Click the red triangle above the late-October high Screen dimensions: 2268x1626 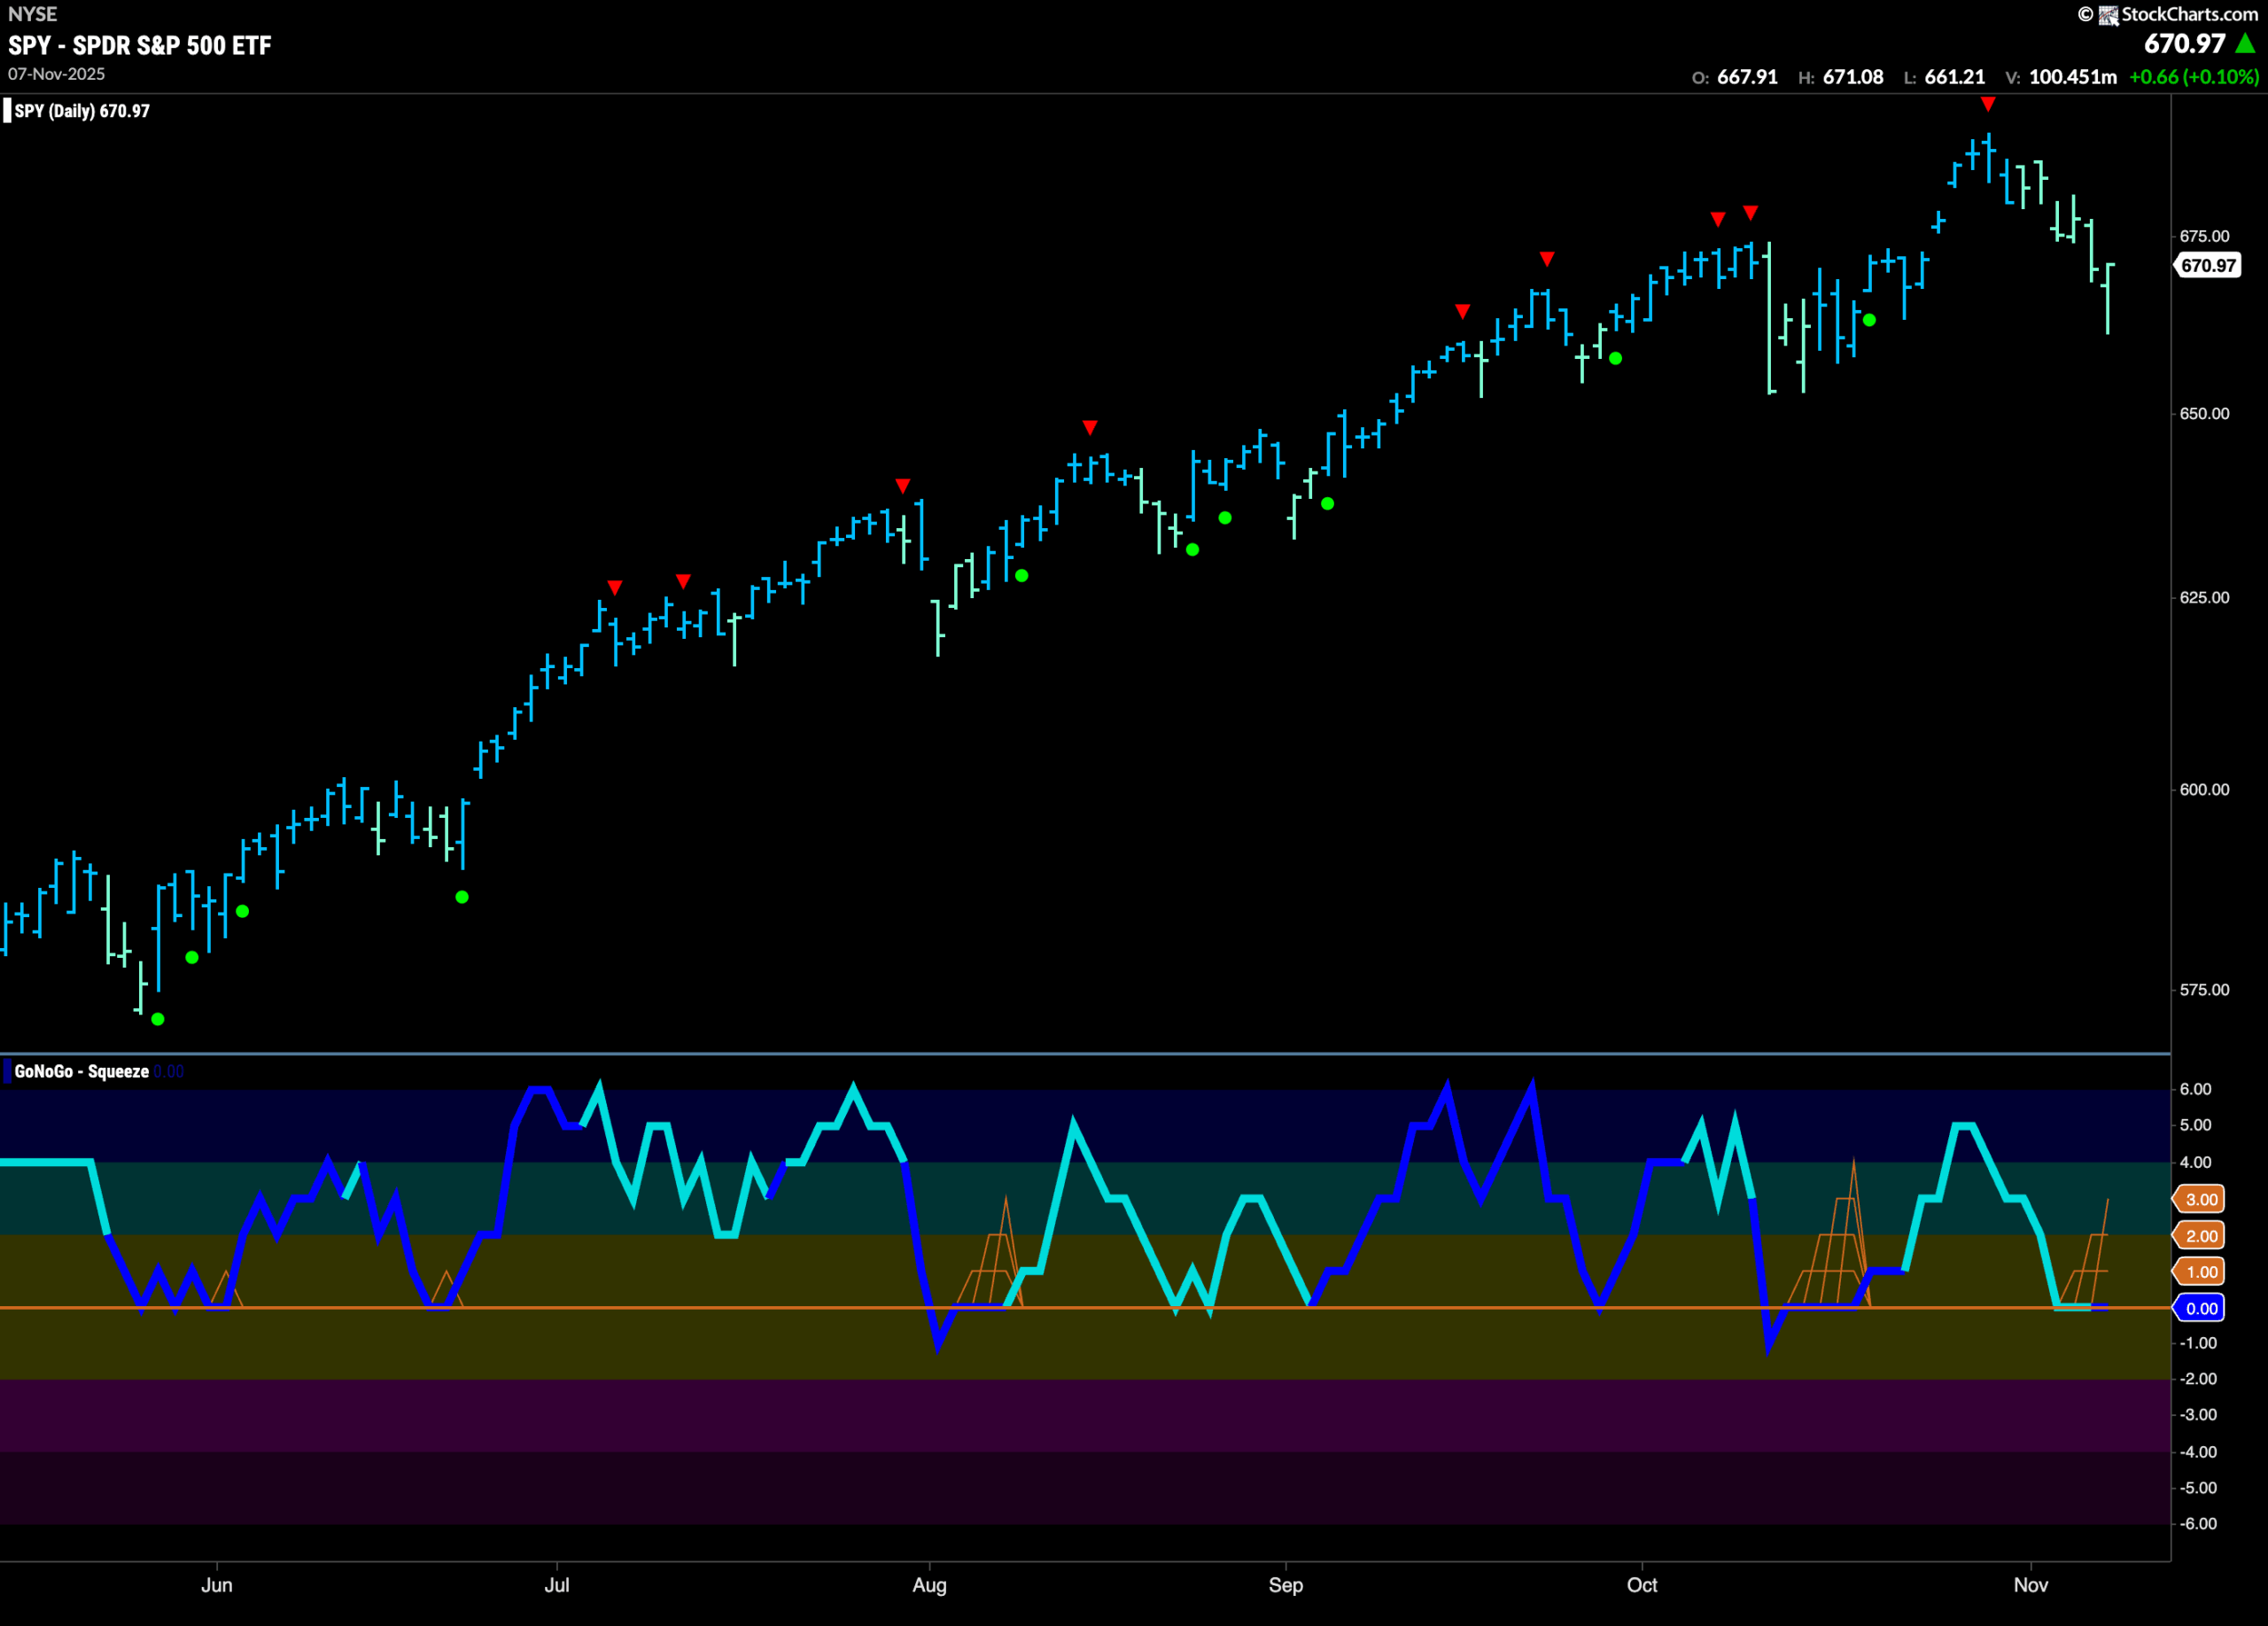click(x=1988, y=104)
